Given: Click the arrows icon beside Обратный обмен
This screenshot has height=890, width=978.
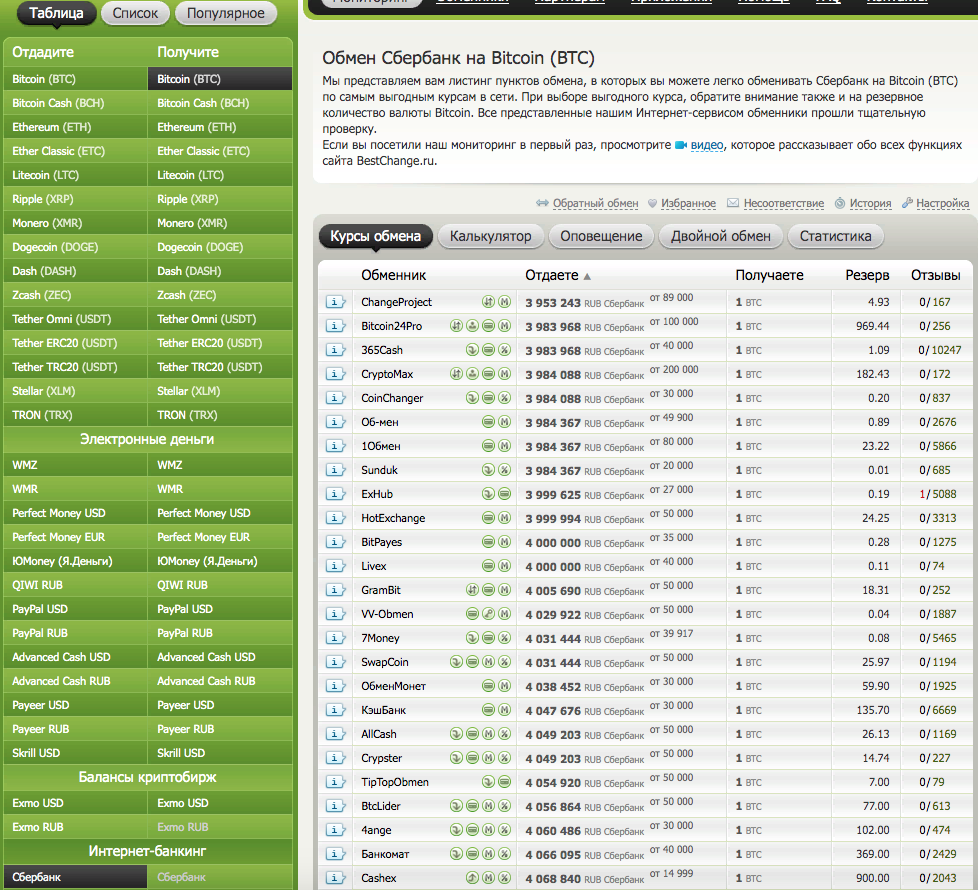Looking at the screenshot, I should [x=542, y=203].
